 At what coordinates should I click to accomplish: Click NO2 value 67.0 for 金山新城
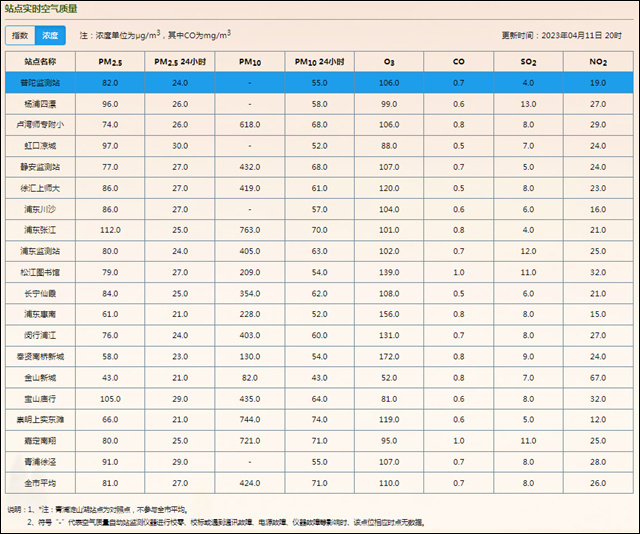pos(598,378)
